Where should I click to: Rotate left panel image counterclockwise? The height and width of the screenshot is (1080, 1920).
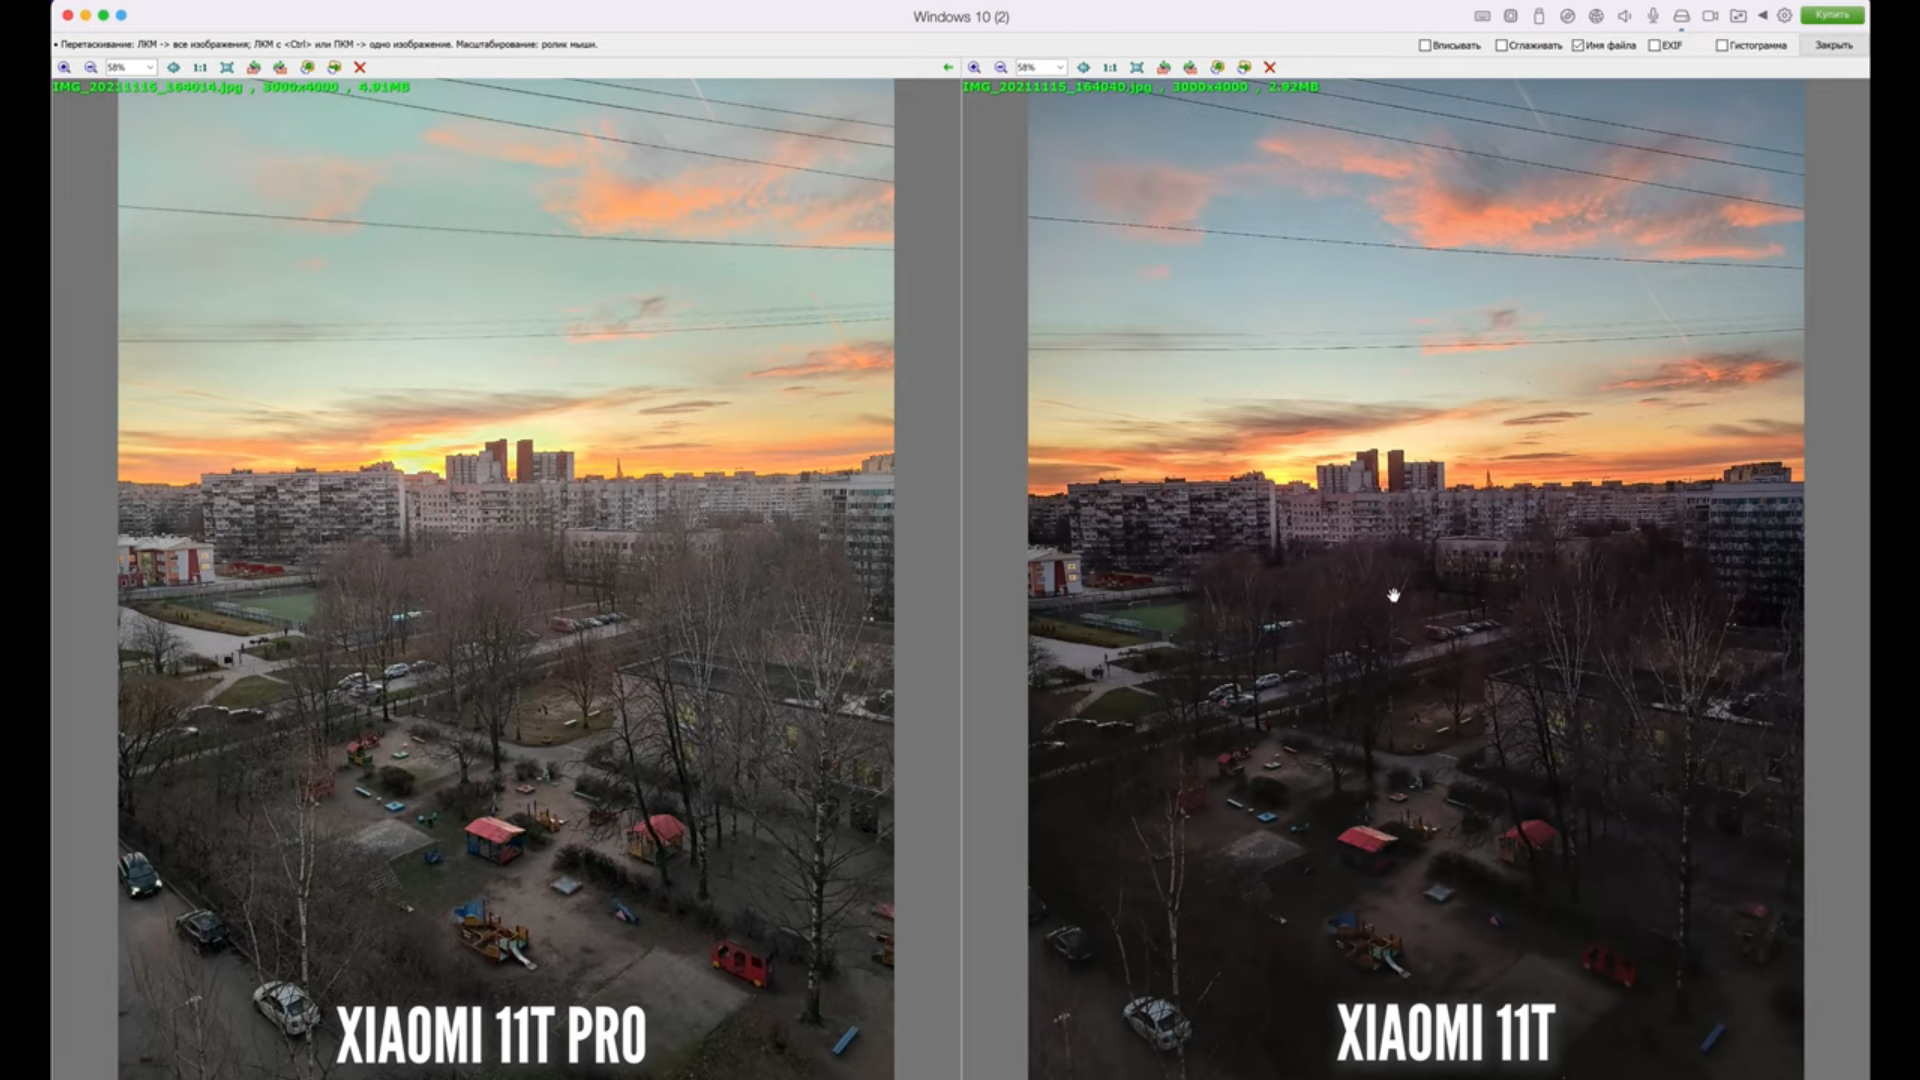click(254, 67)
